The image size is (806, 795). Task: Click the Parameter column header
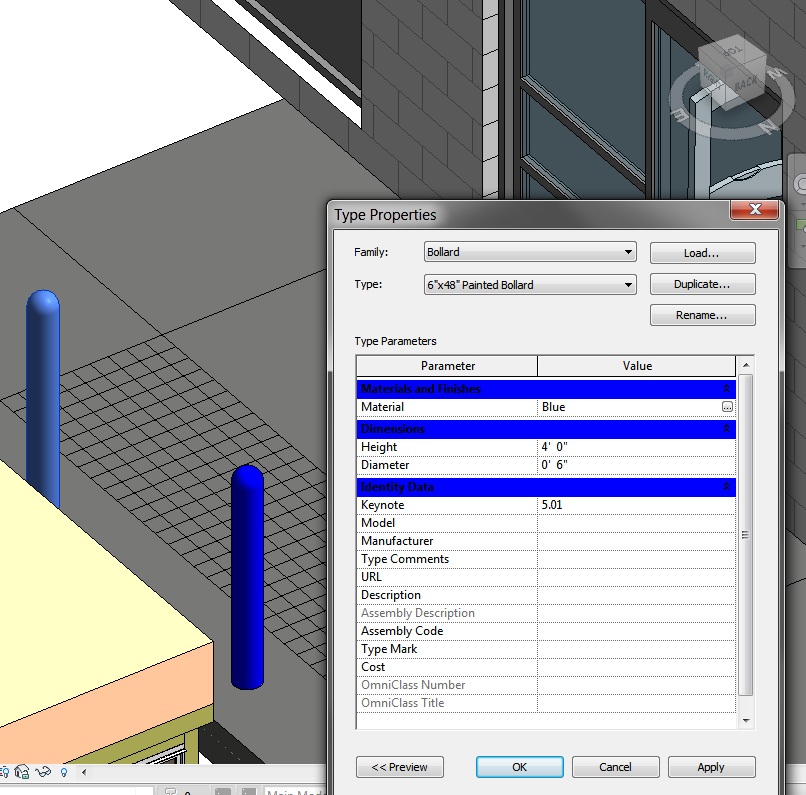coord(447,366)
